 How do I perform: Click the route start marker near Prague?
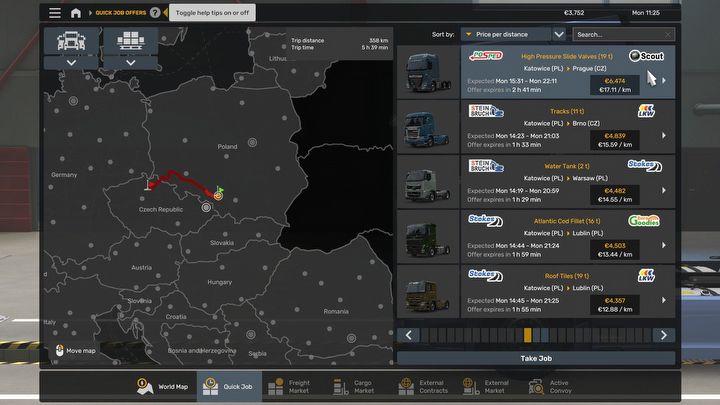coord(148,185)
